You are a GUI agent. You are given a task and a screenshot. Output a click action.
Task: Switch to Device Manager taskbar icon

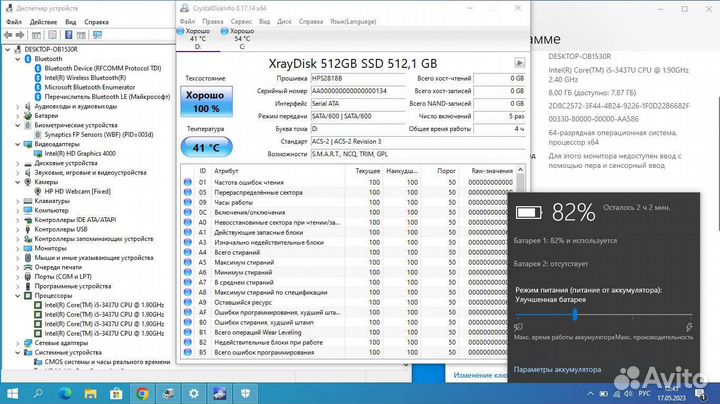168,393
